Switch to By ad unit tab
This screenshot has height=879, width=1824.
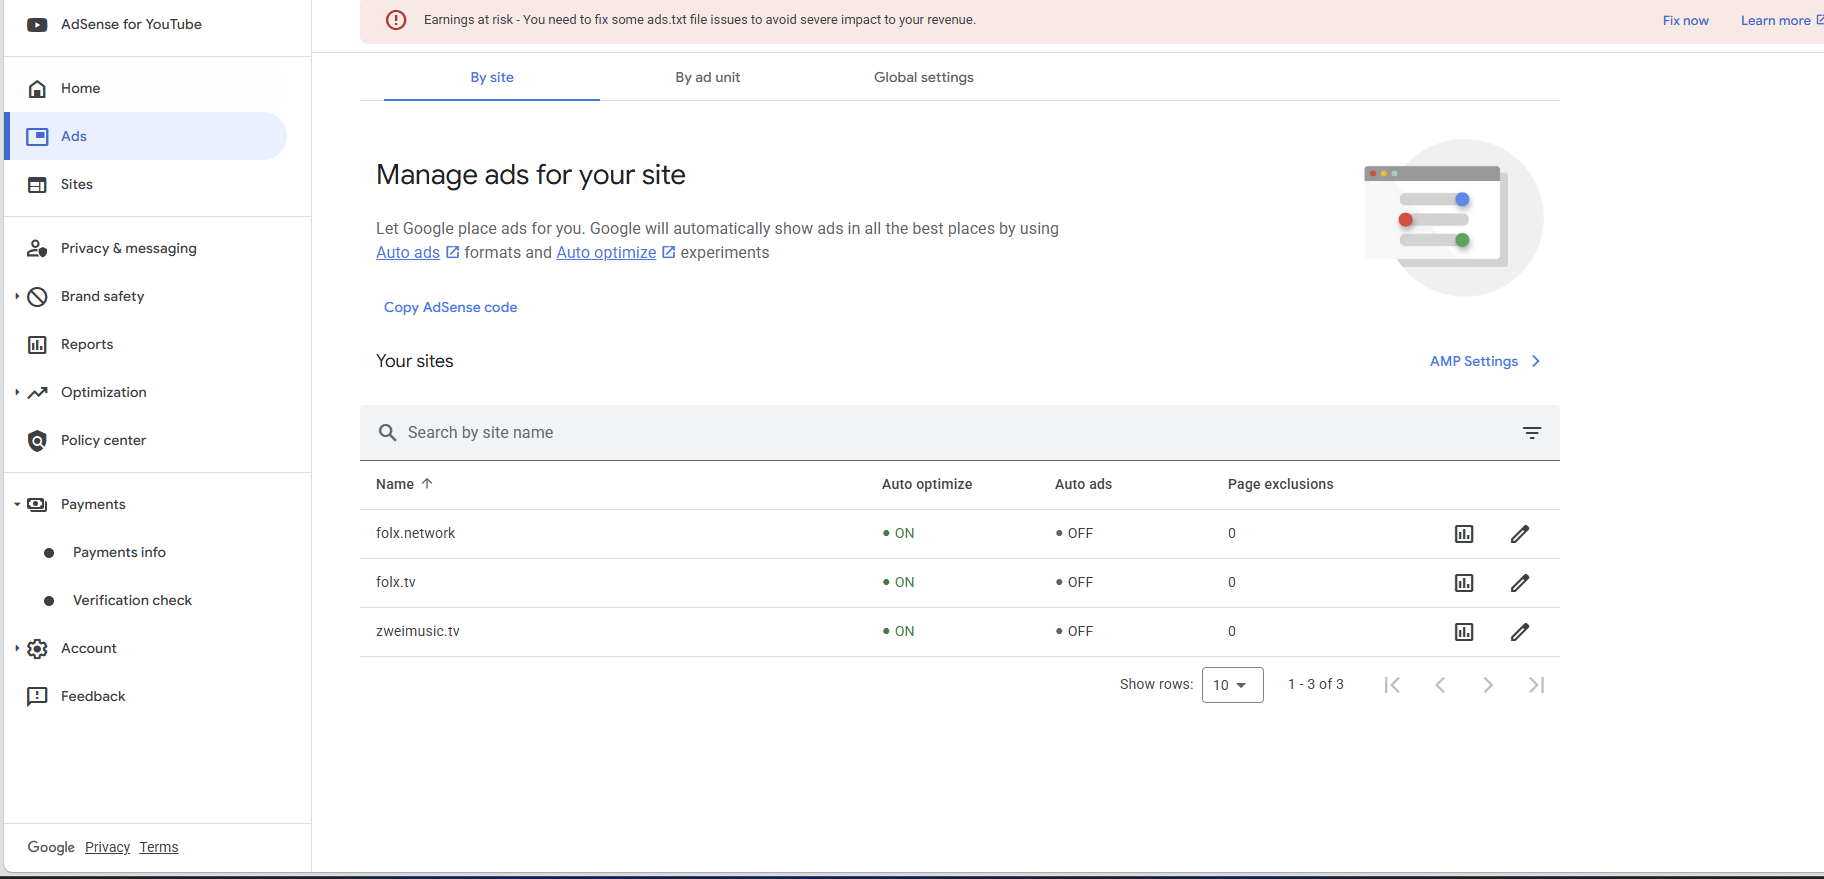708,78
